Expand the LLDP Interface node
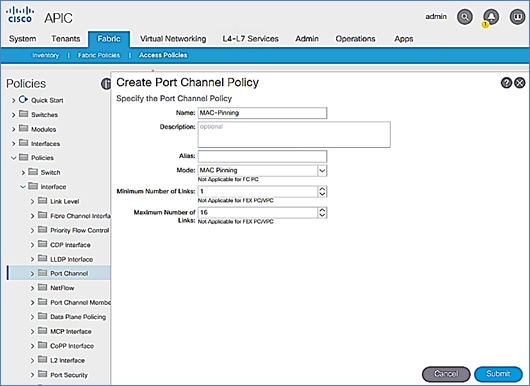 click(x=32, y=260)
